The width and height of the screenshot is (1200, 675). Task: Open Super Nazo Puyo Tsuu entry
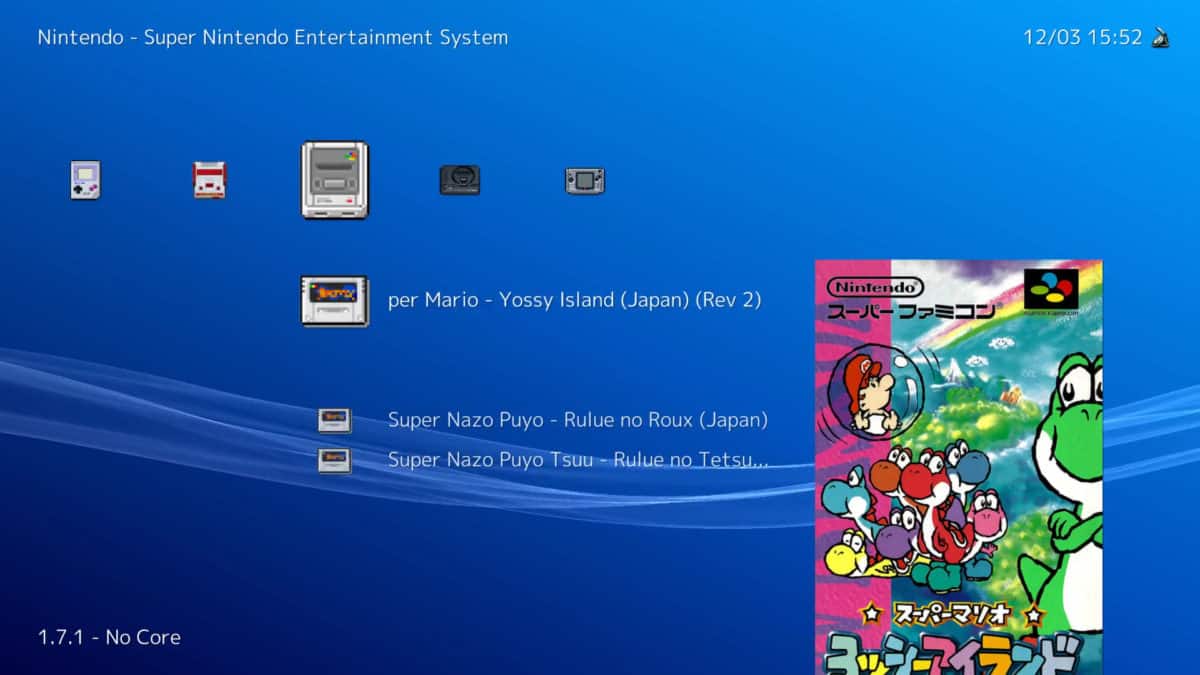pyautogui.click(x=578, y=460)
